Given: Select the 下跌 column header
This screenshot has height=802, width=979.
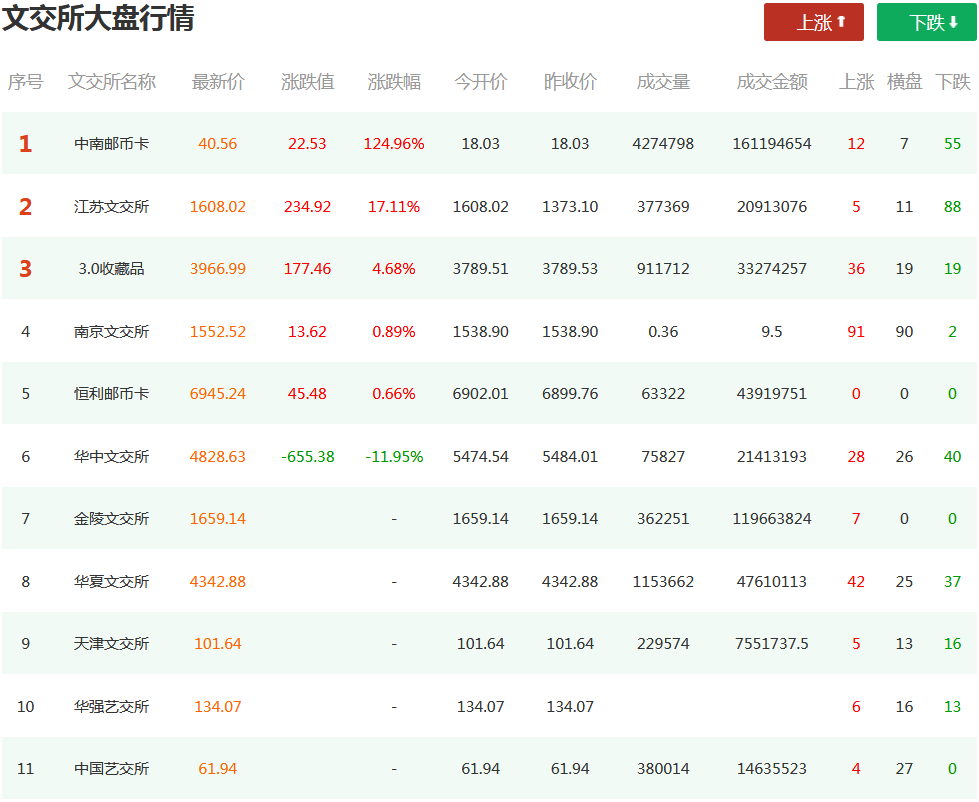Looking at the screenshot, I should tap(952, 82).
